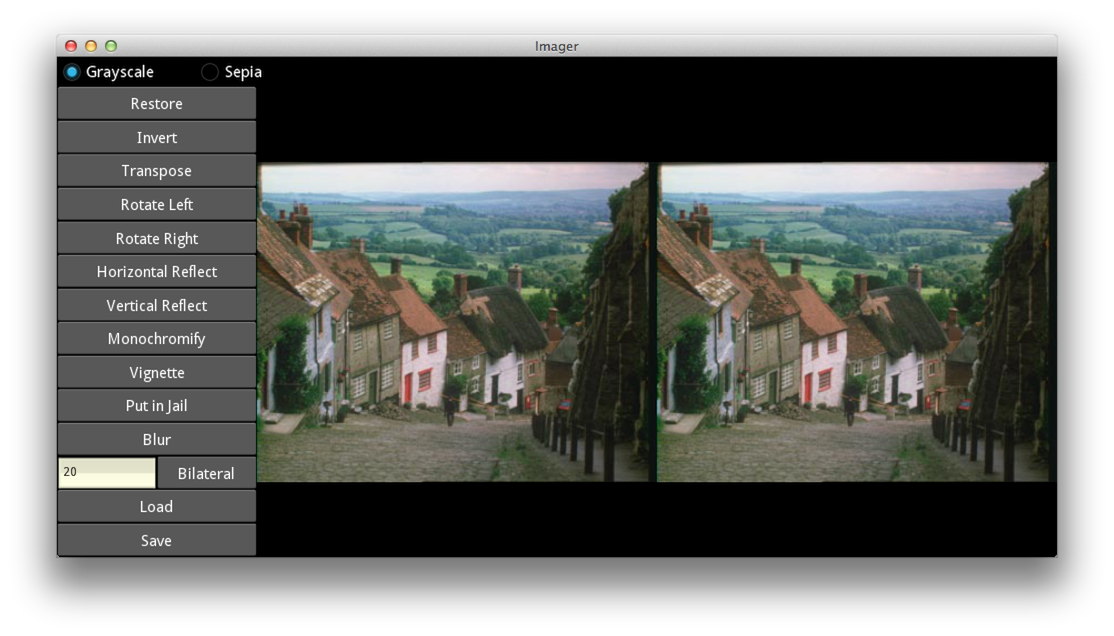This screenshot has width=1114, height=636.
Task: Click the Vertical Reflect button
Action: [x=157, y=306]
